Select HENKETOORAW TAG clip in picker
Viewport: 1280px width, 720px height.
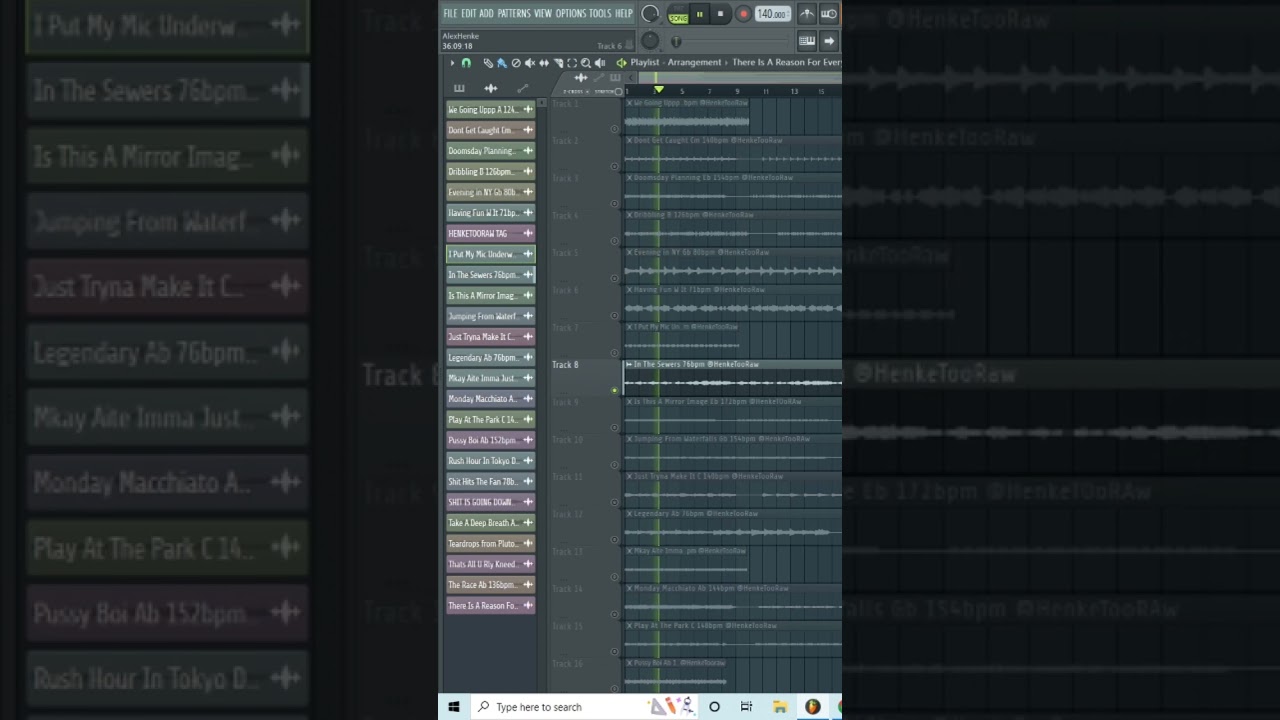tap(490, 233)
